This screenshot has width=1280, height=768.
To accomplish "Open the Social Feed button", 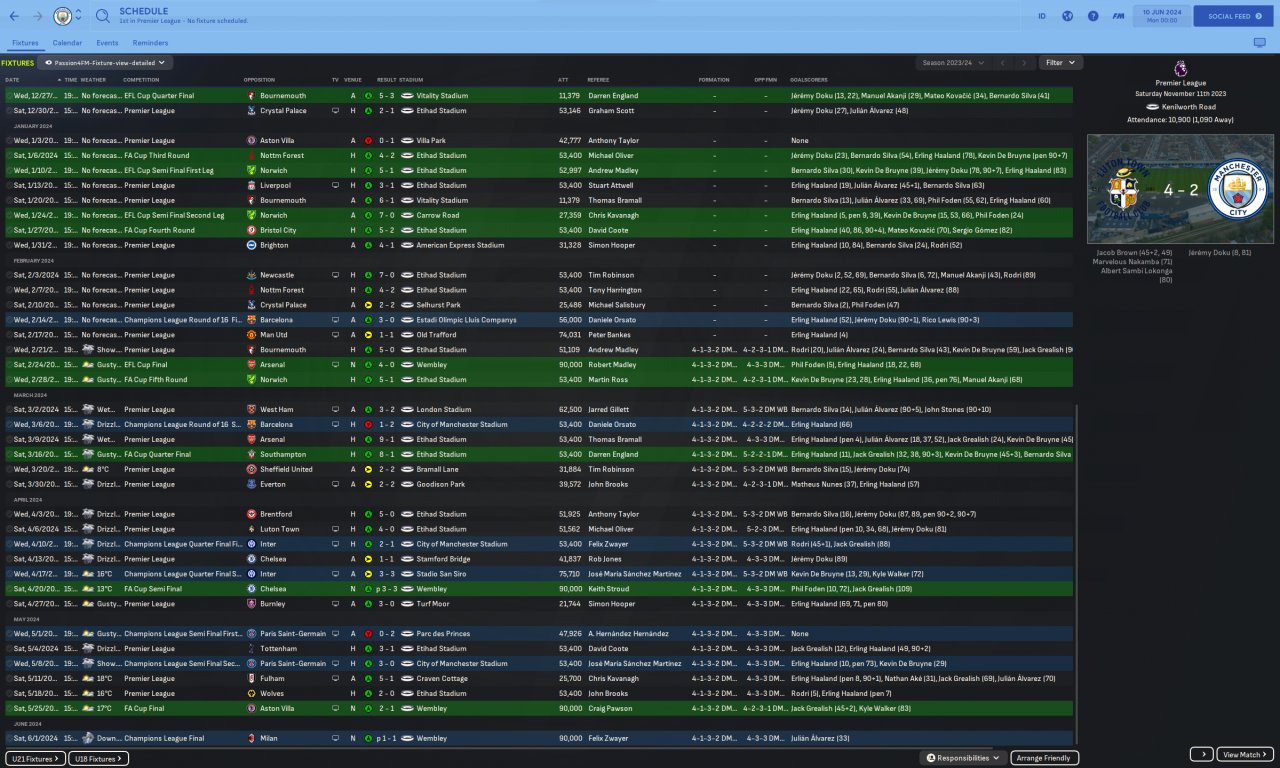I will (x=1235, y=16).
